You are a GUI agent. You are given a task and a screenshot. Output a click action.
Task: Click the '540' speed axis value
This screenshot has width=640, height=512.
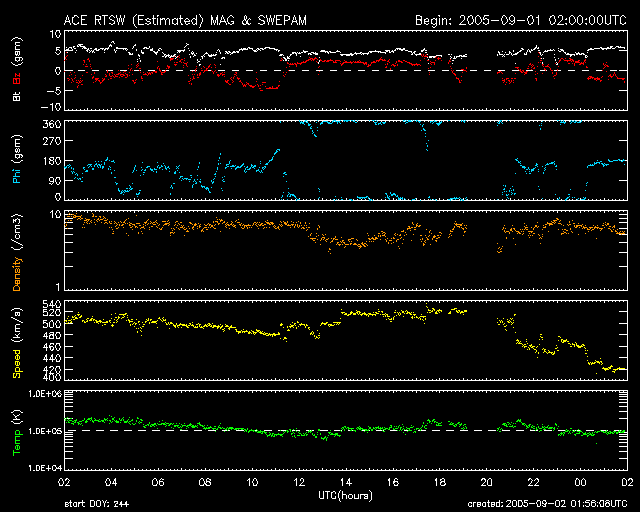52,304
